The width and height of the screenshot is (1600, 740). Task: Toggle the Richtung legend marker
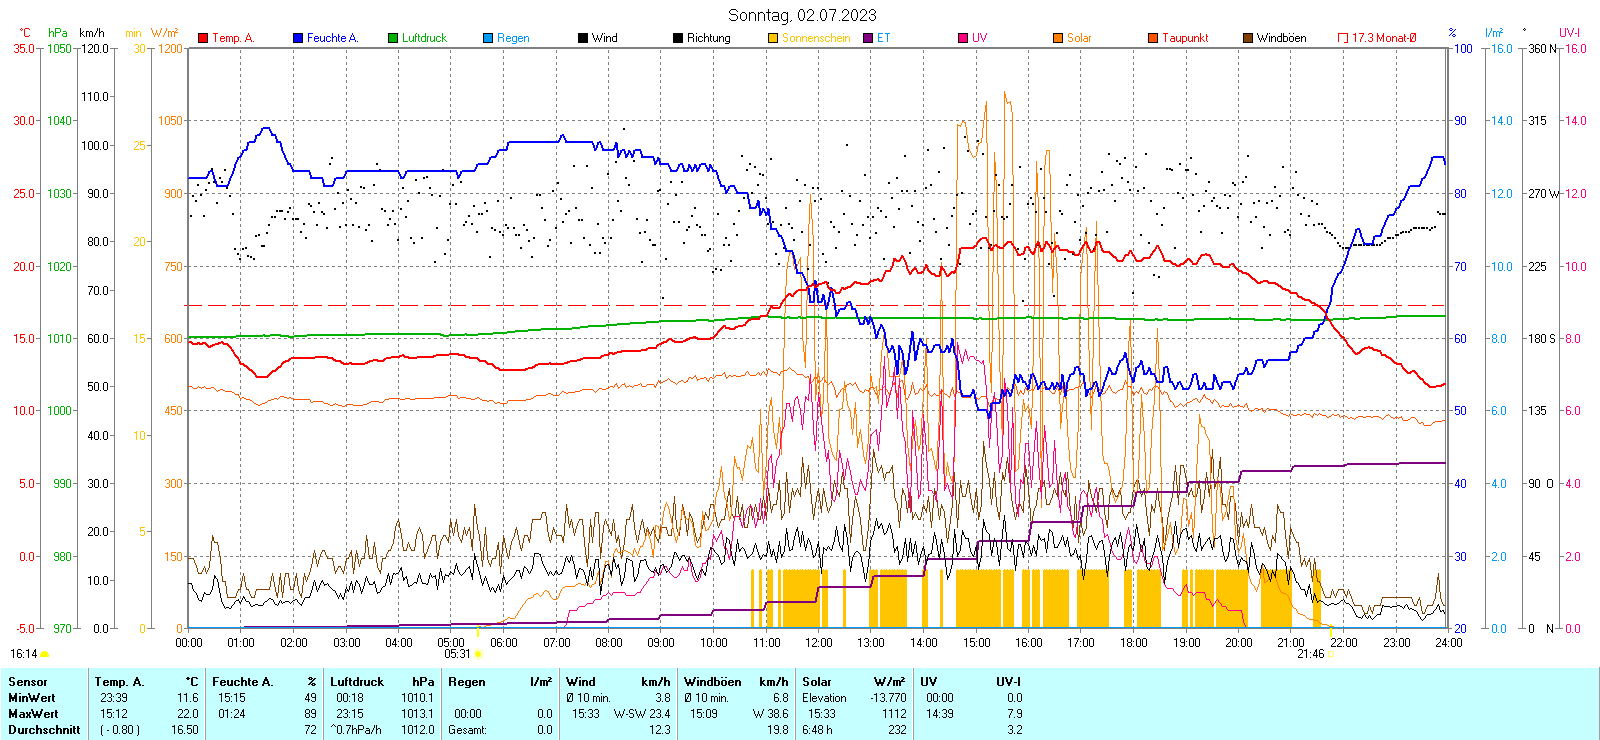point(678,38)
